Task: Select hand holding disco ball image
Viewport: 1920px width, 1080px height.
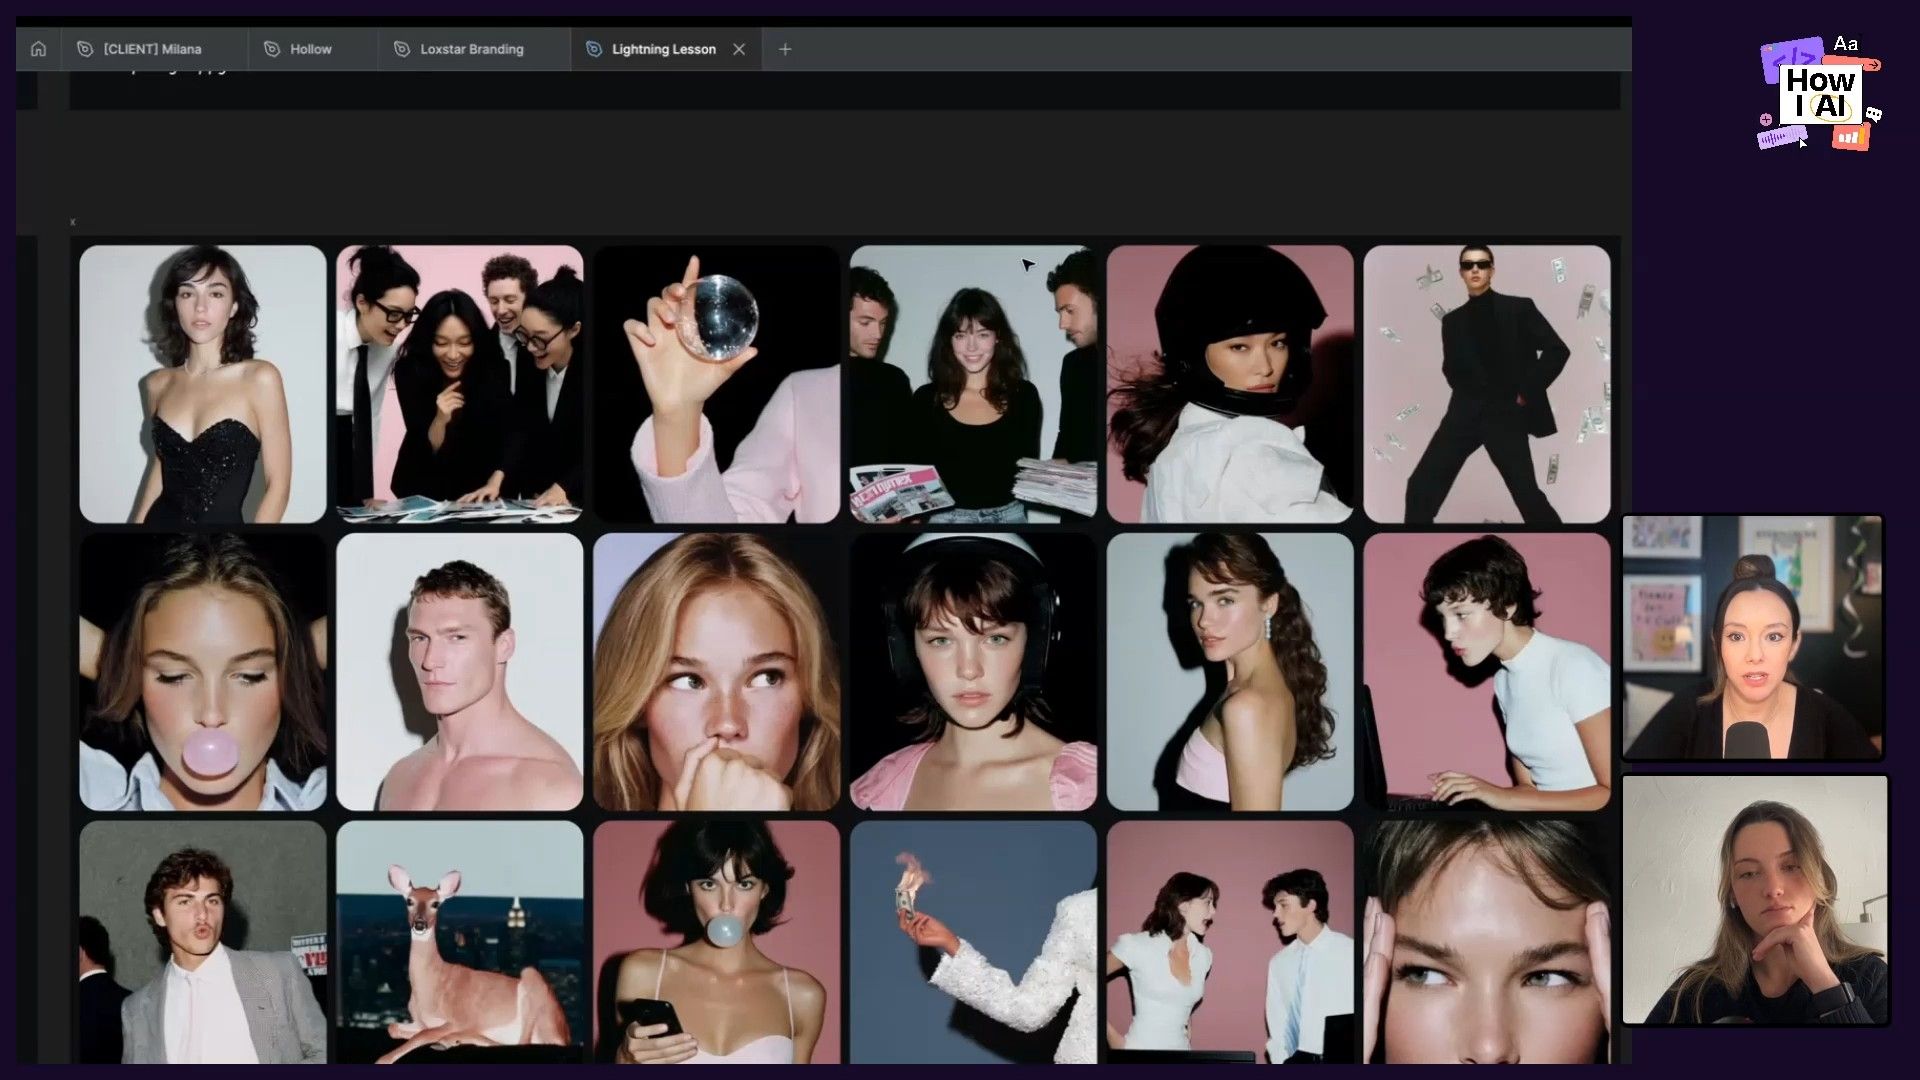Action: pyautogui.click(x=717, y=384)
